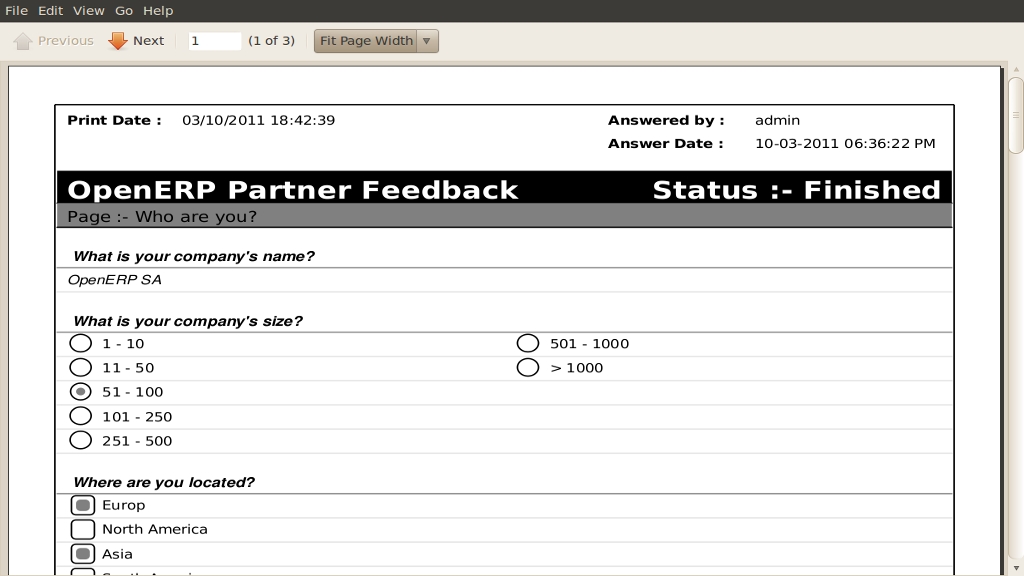Screen dimensions: 1024x576
Task: Select the 11 - 50 company size radio
Action: (x=80, y=368)
